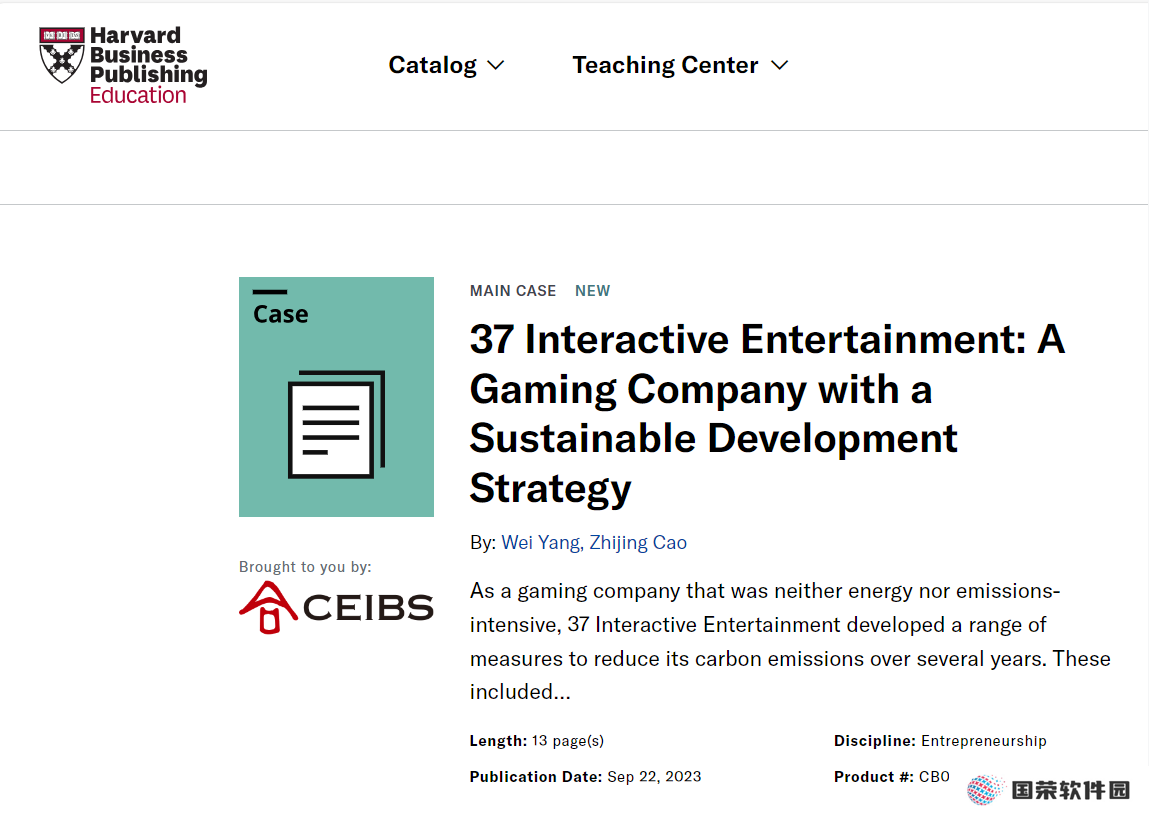Click the green Case cover thumbnail
The image size is (1149, 816).
coord(336,397)
